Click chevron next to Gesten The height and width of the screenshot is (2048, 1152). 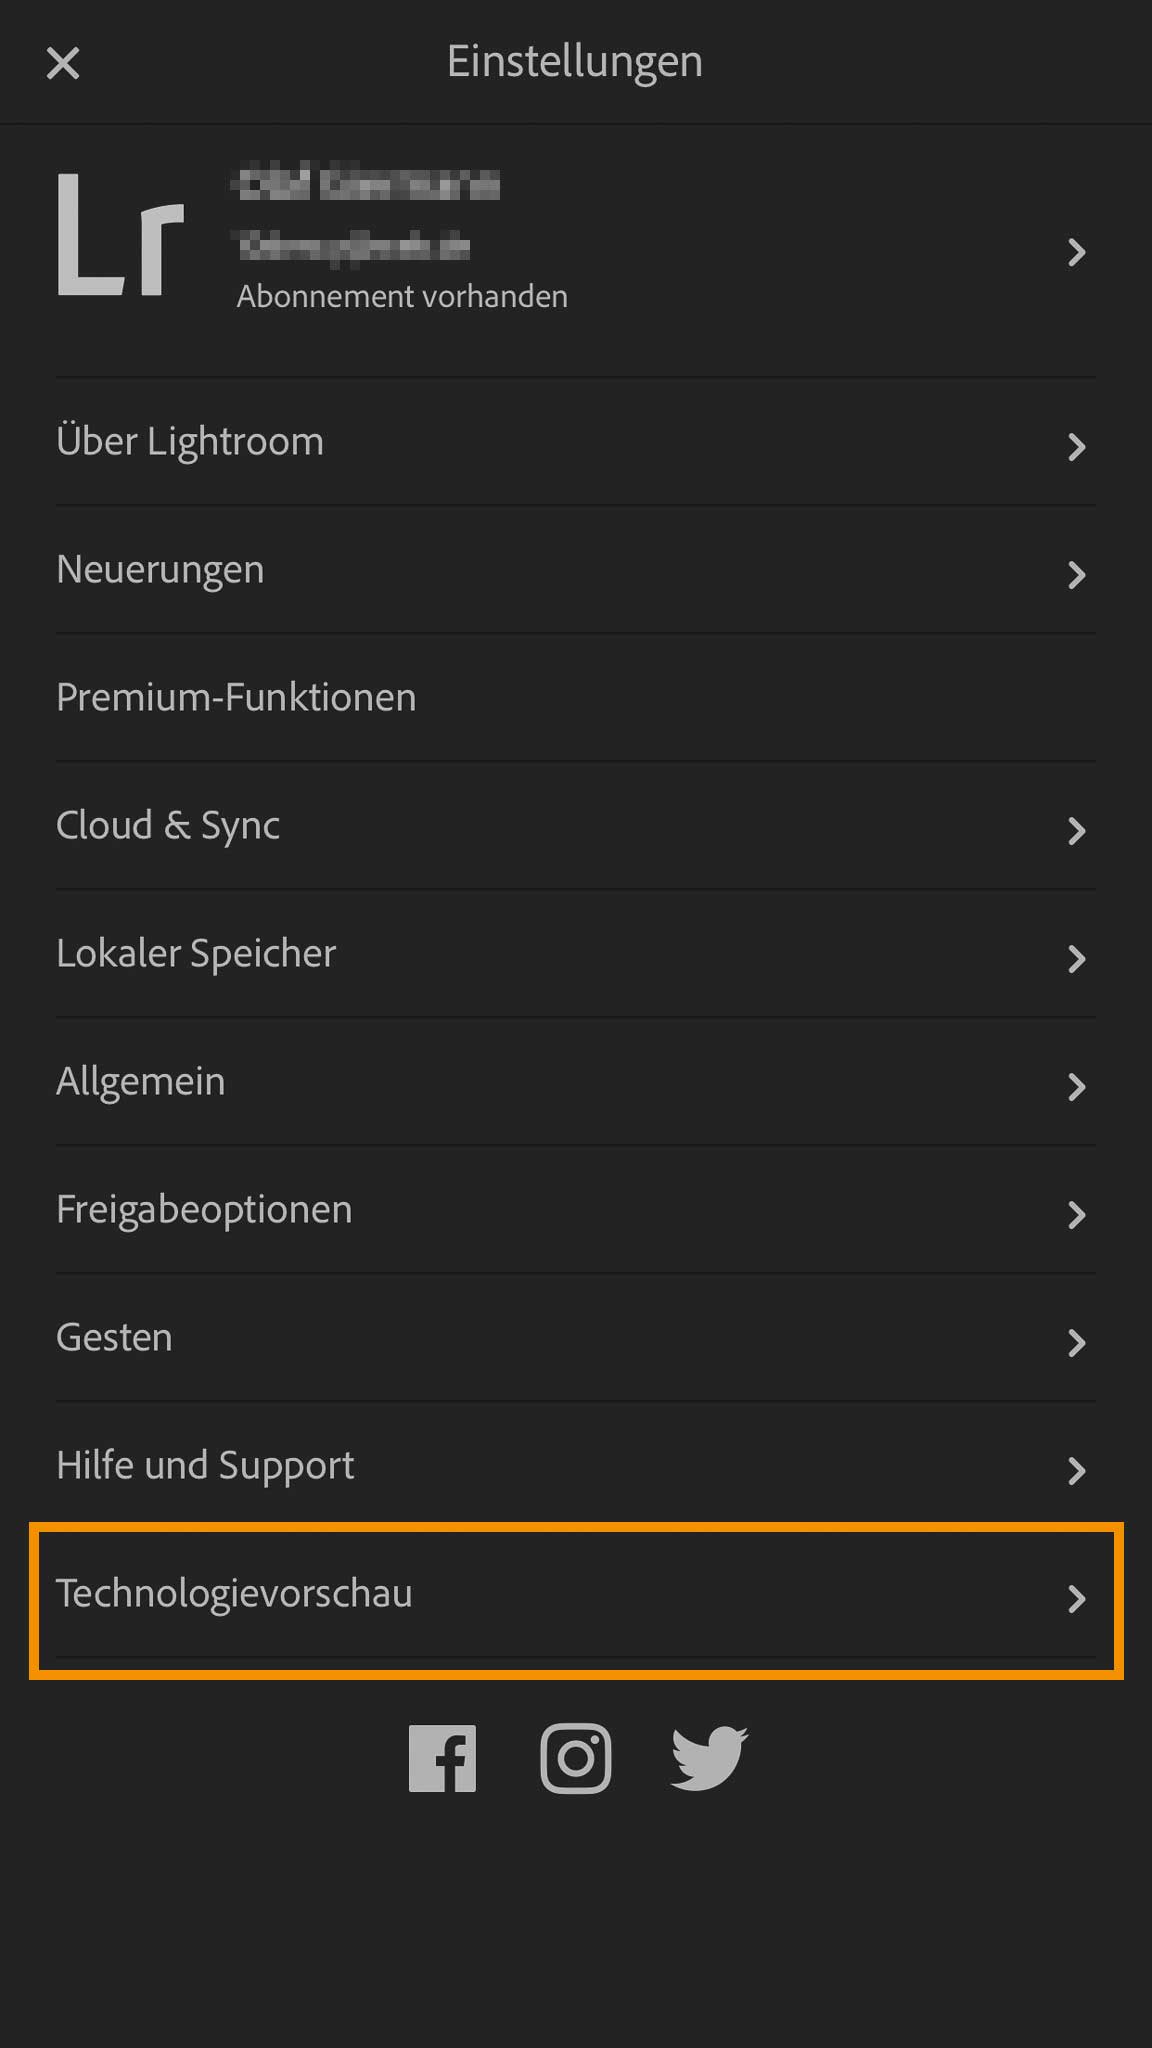tap(1076, 1343)
